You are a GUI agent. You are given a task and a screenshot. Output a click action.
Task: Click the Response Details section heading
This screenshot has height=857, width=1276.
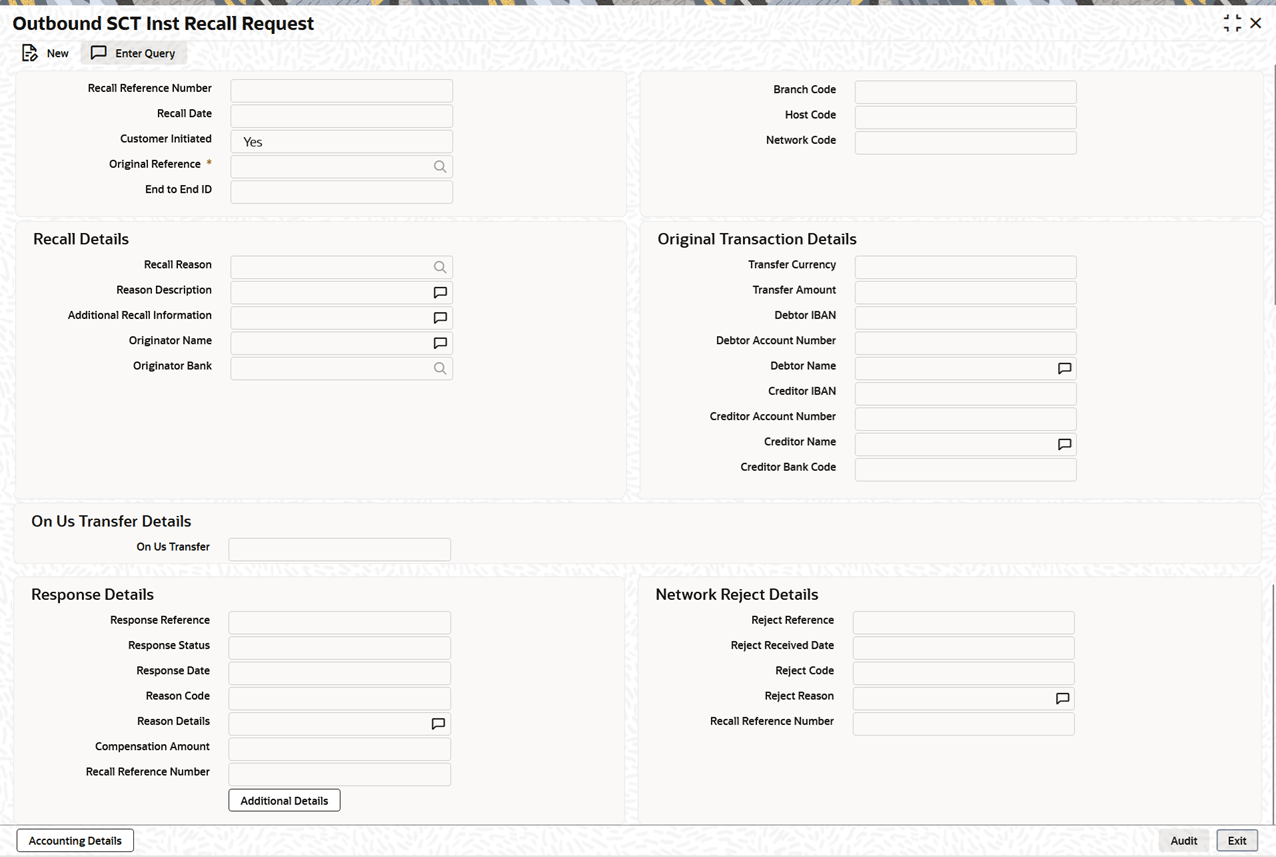[x=93, y=594]
